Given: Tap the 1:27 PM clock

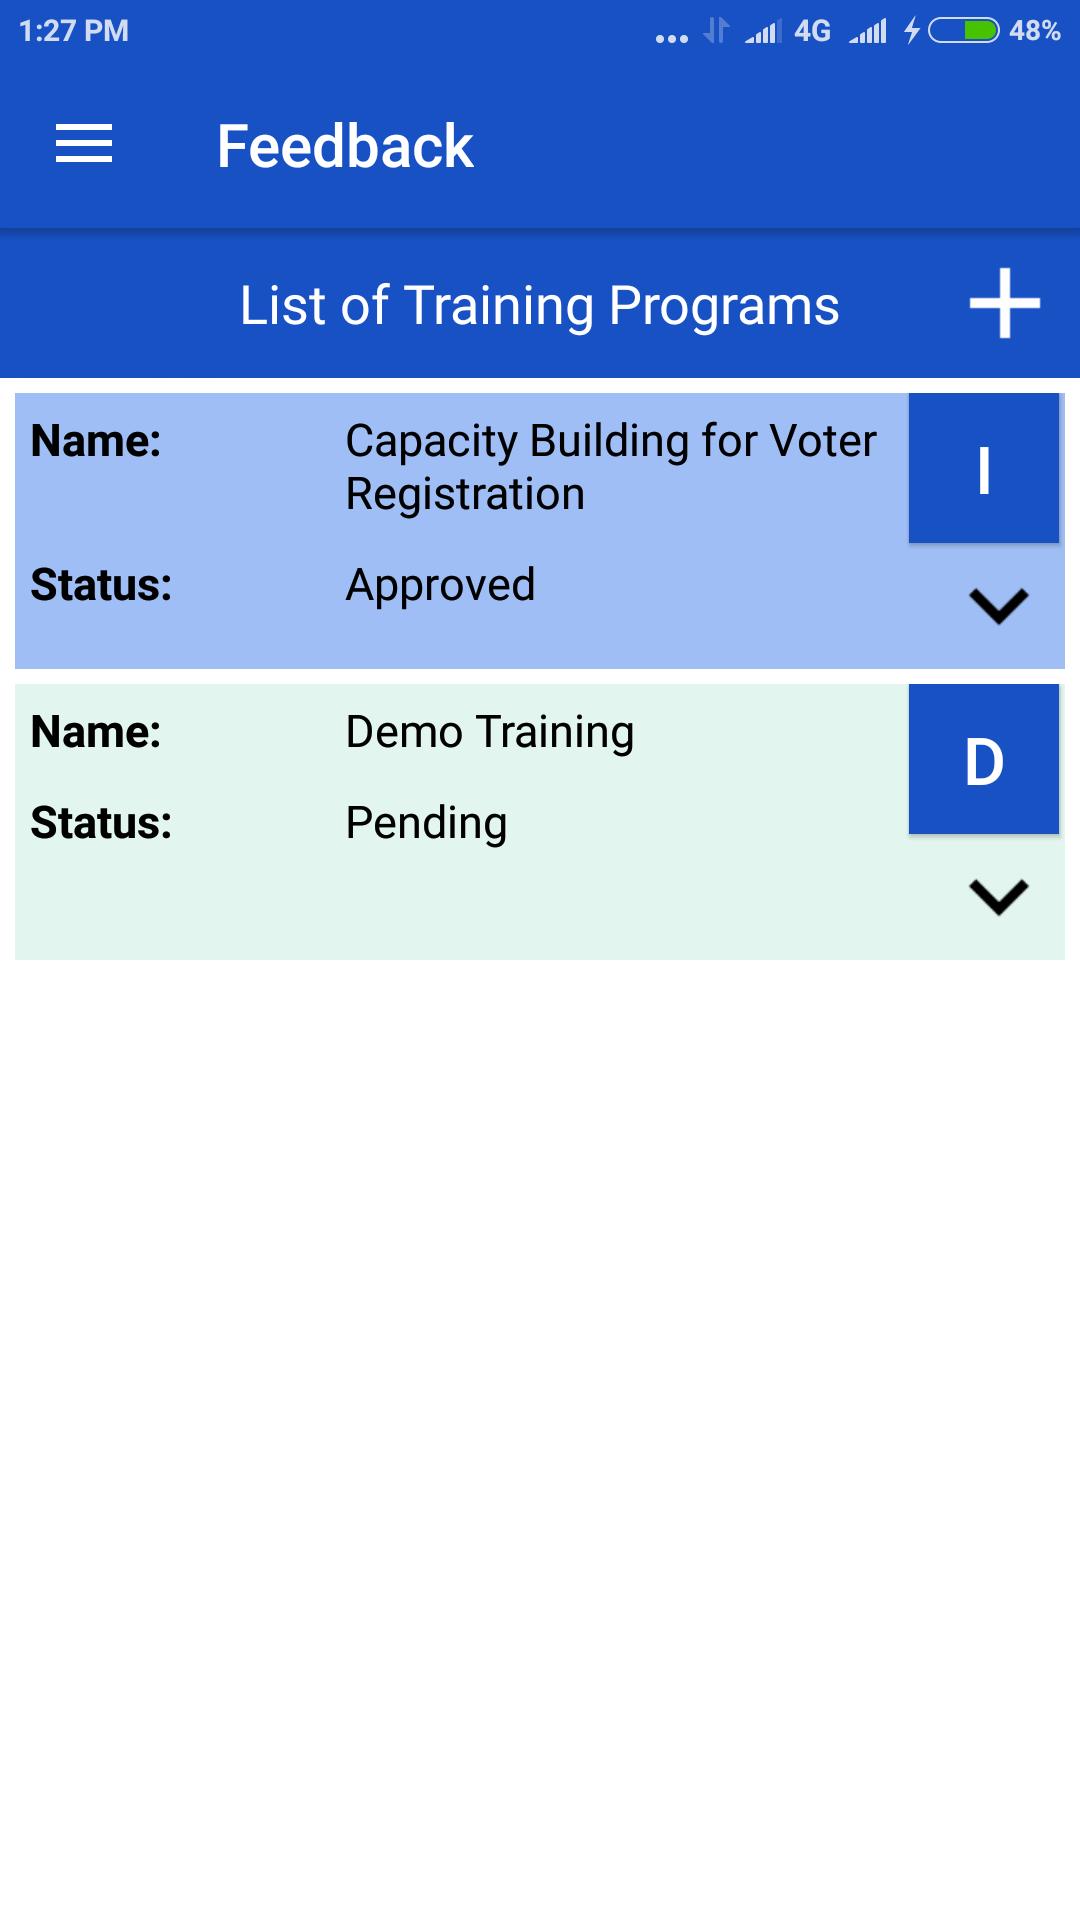Looking at the screenshot, I should (74, 31).
